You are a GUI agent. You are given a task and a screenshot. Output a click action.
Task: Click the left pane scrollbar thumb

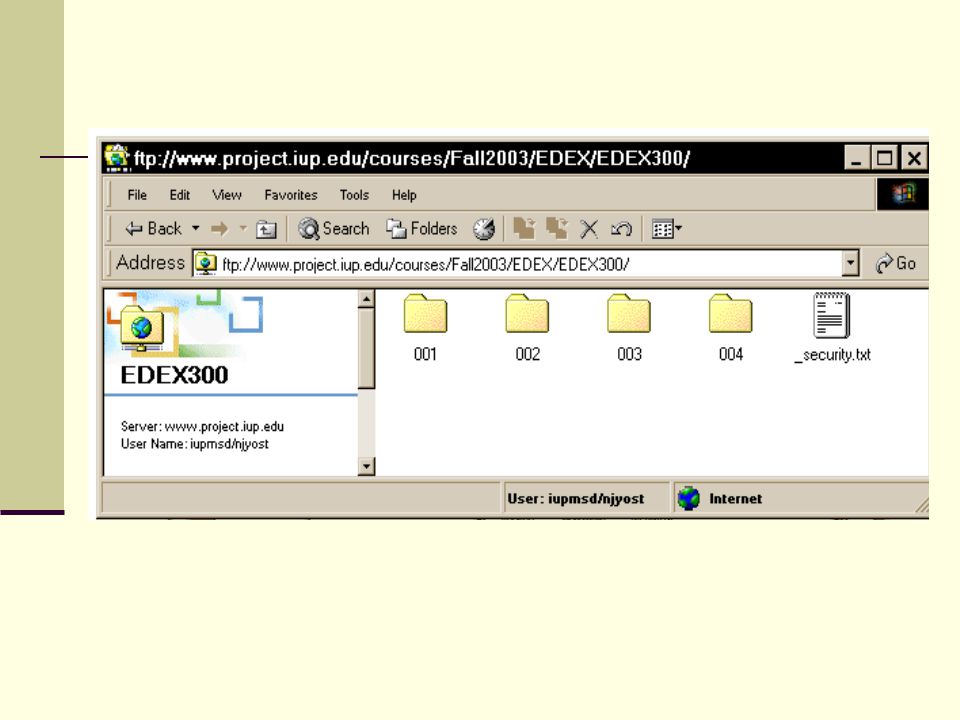click(x=366, y=348)
